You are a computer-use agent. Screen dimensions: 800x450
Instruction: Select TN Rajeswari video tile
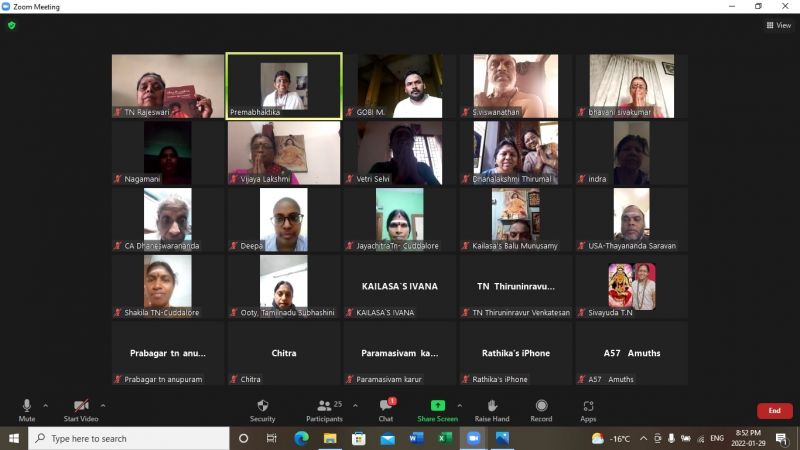[168, 86]
